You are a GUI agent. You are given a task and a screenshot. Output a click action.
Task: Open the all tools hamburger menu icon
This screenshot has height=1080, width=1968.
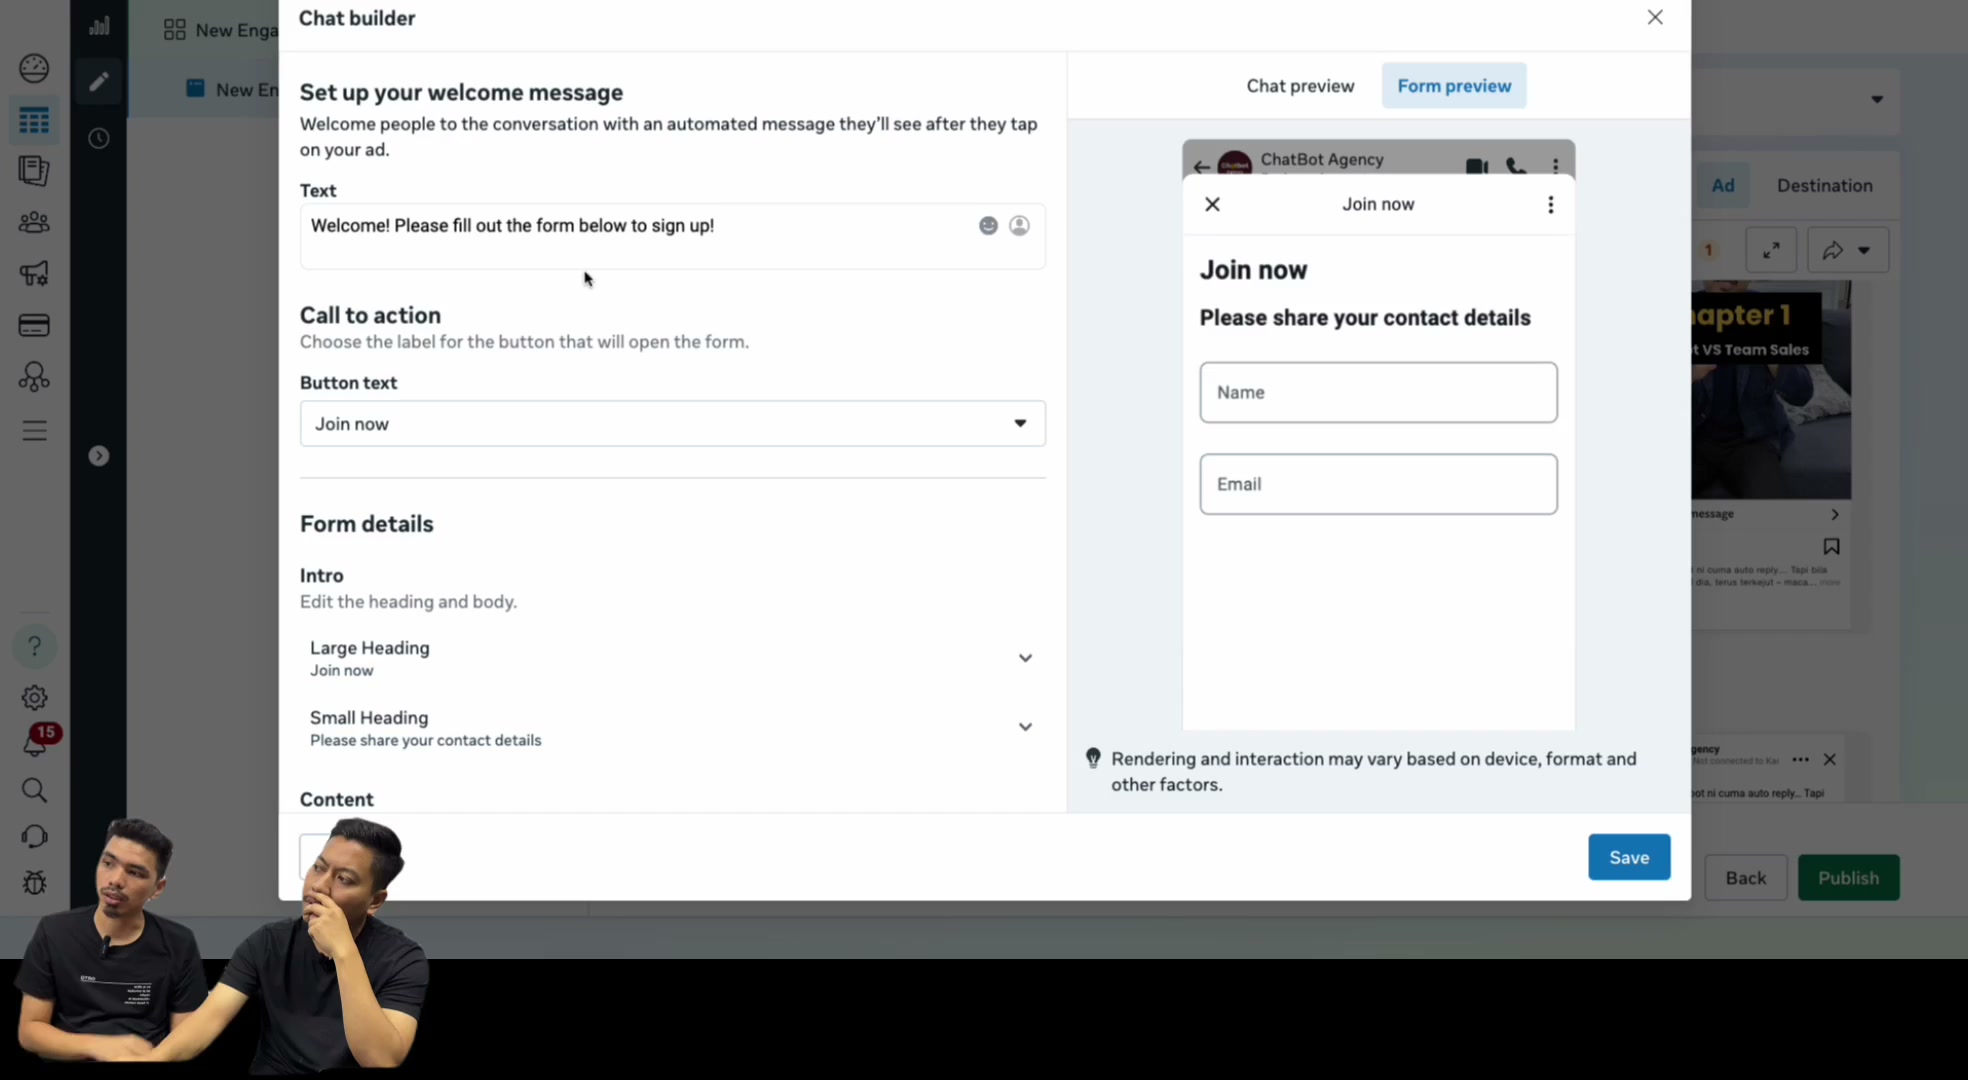pyautogui.click(x=34, y=431)
